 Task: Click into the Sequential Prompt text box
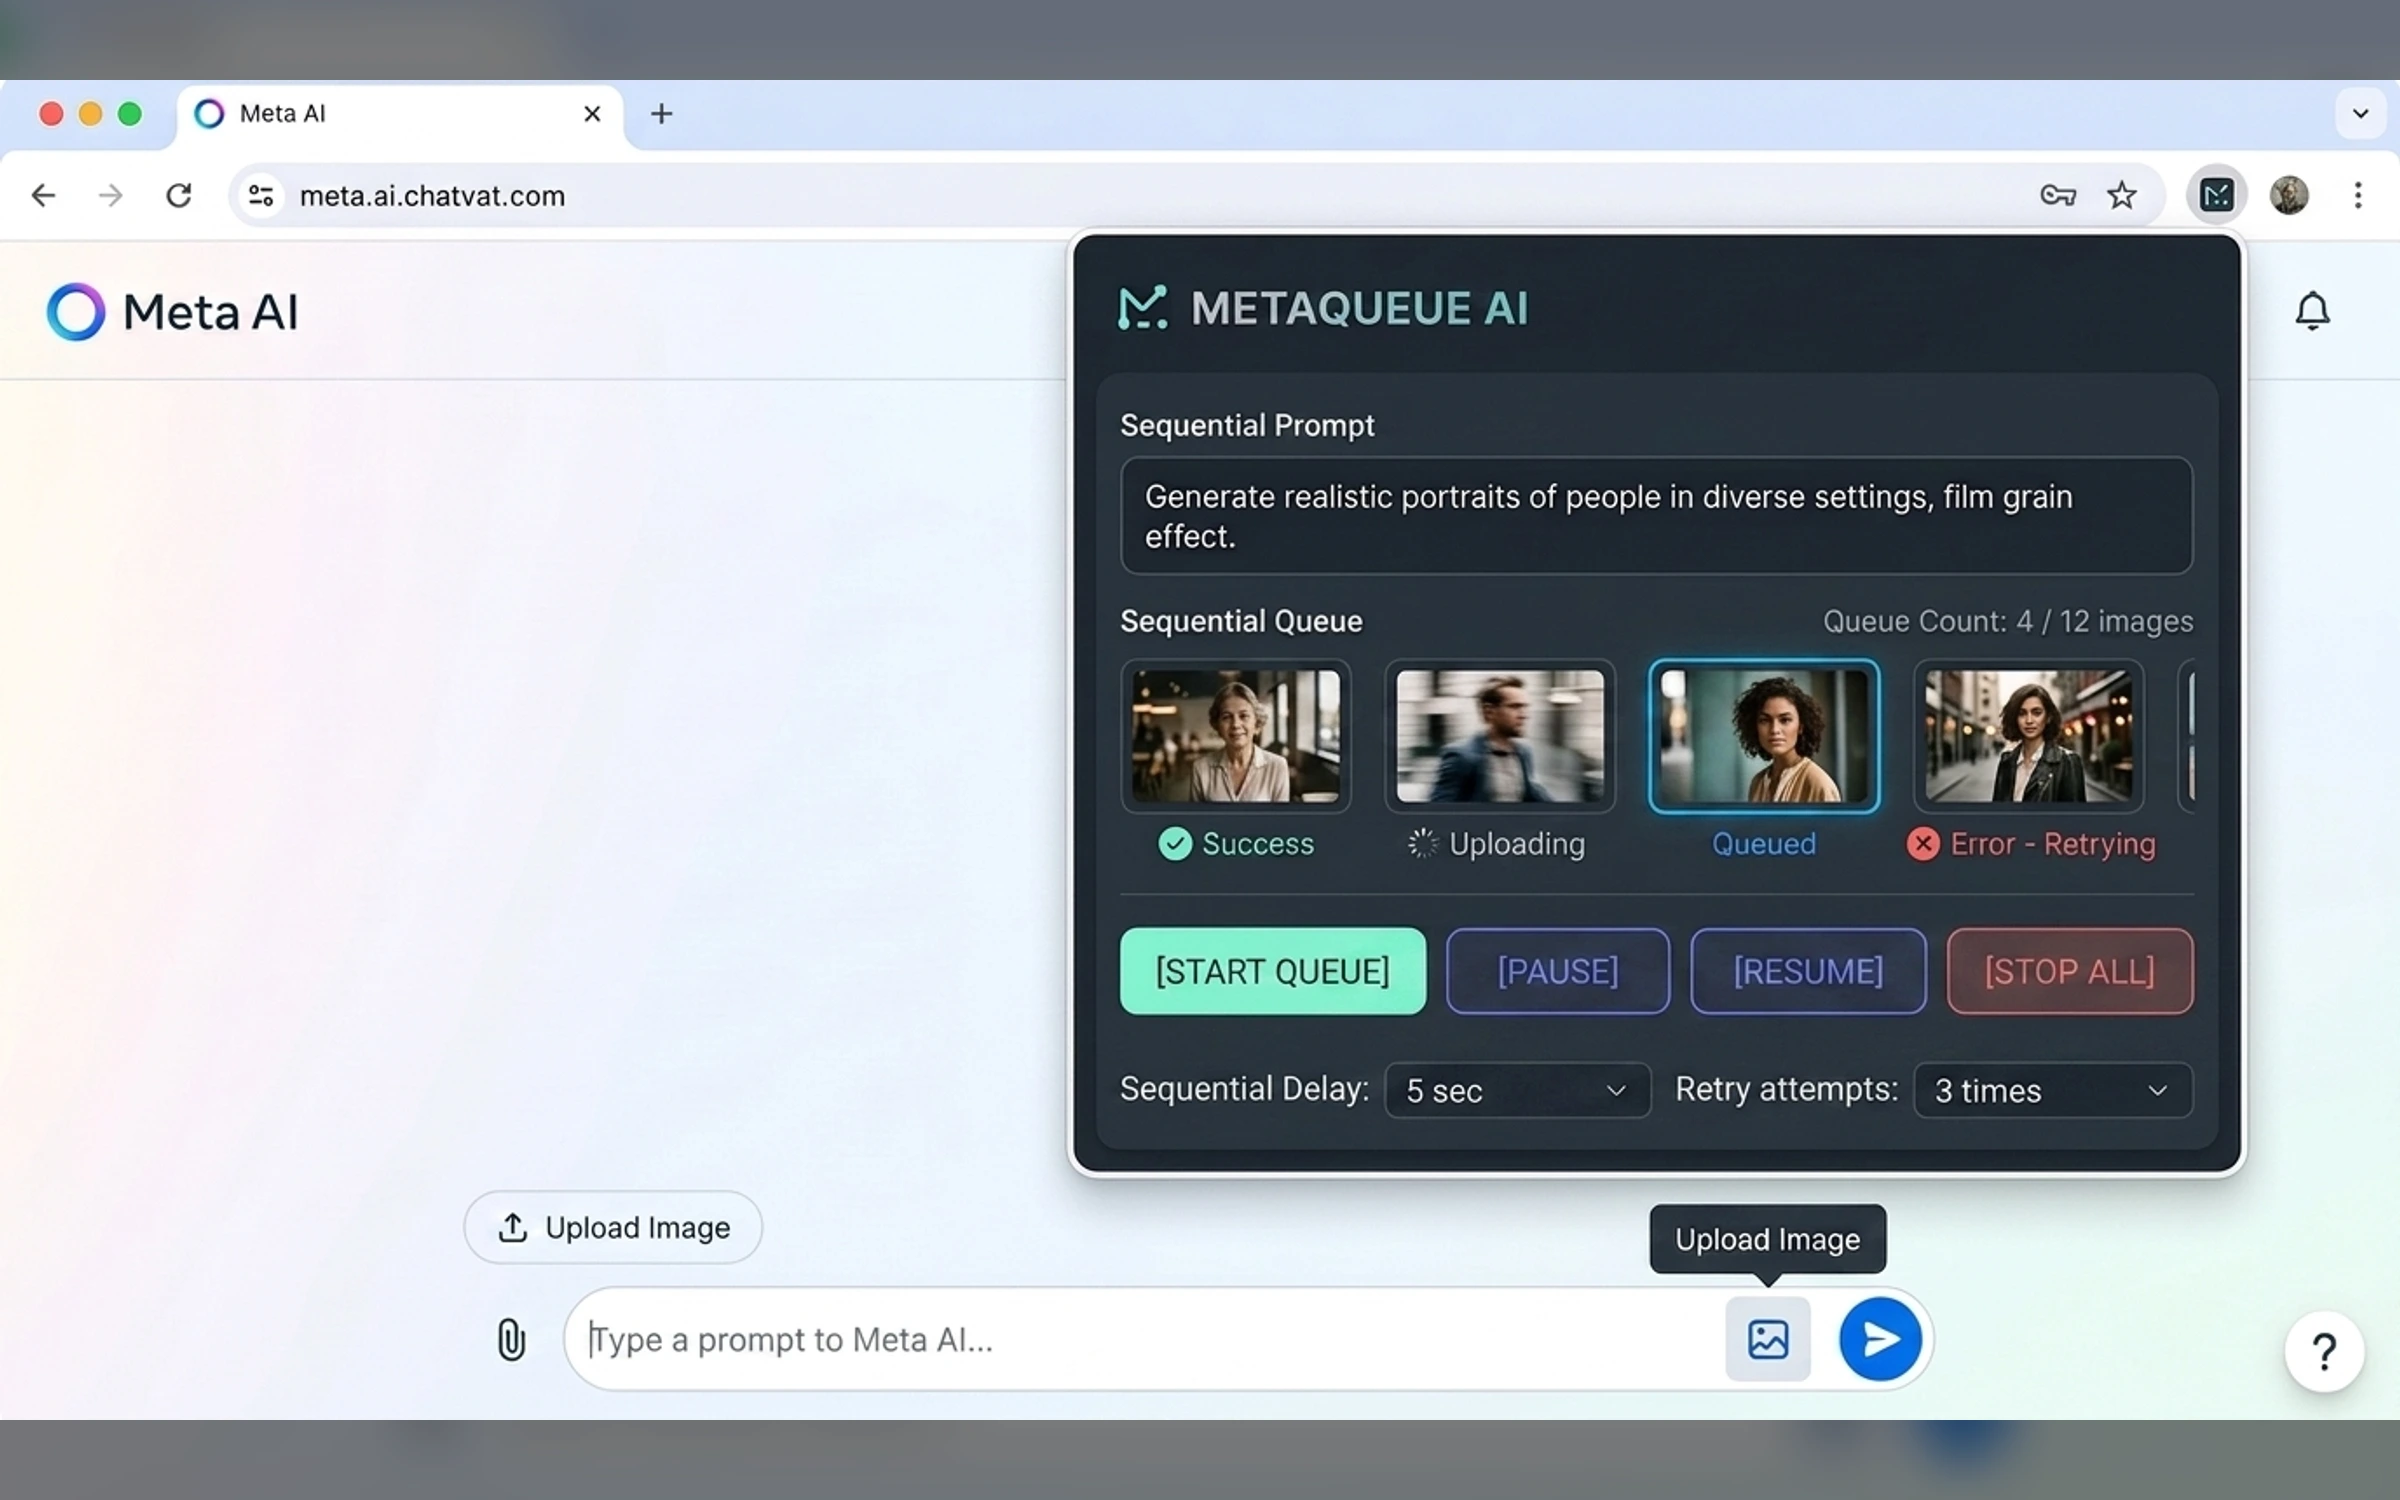(1656, 516)
